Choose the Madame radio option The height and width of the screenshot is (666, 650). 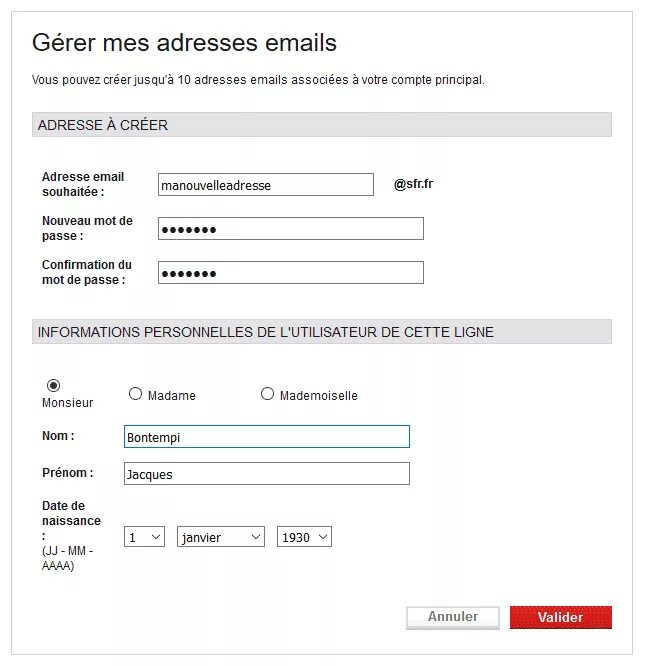pos(136,394)
